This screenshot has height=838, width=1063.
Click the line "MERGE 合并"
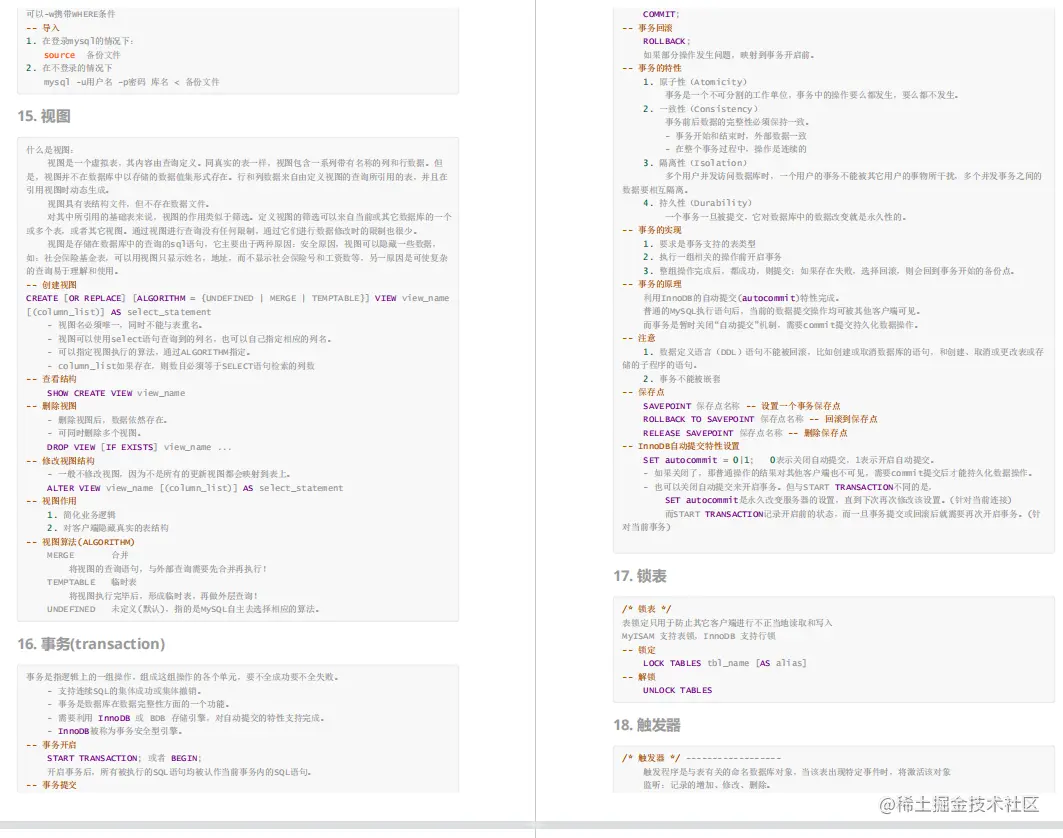pyautogui.click(x=87, y=555)
